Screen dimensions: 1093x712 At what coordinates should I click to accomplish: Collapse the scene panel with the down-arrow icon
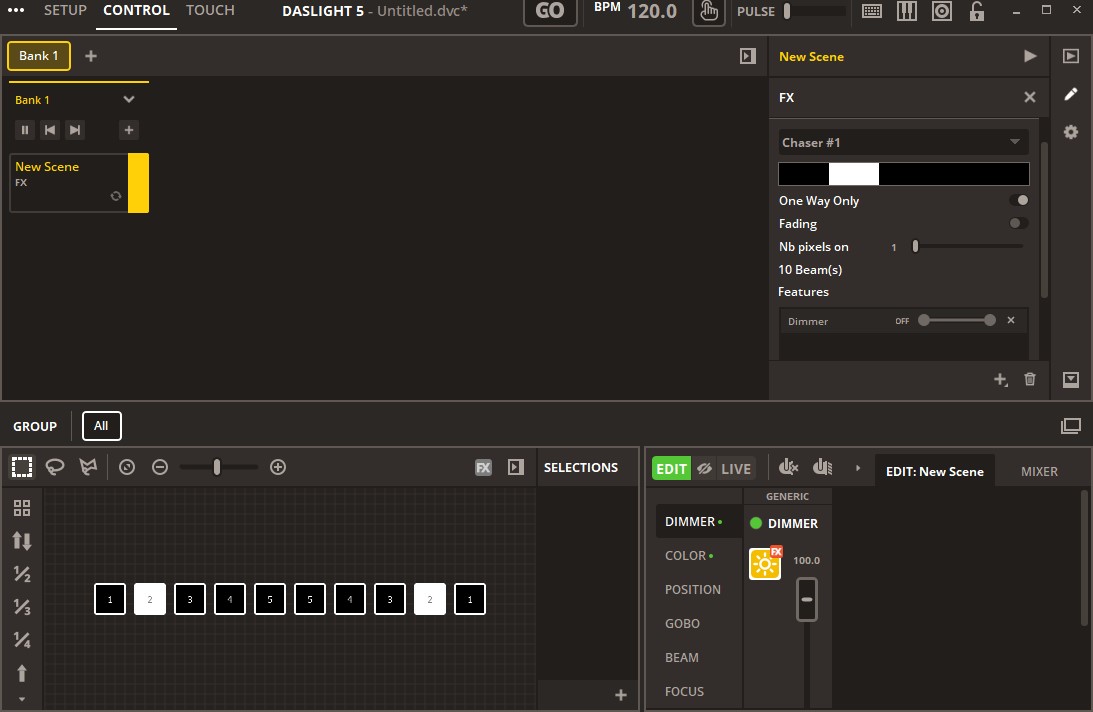tap(1071, 379)
